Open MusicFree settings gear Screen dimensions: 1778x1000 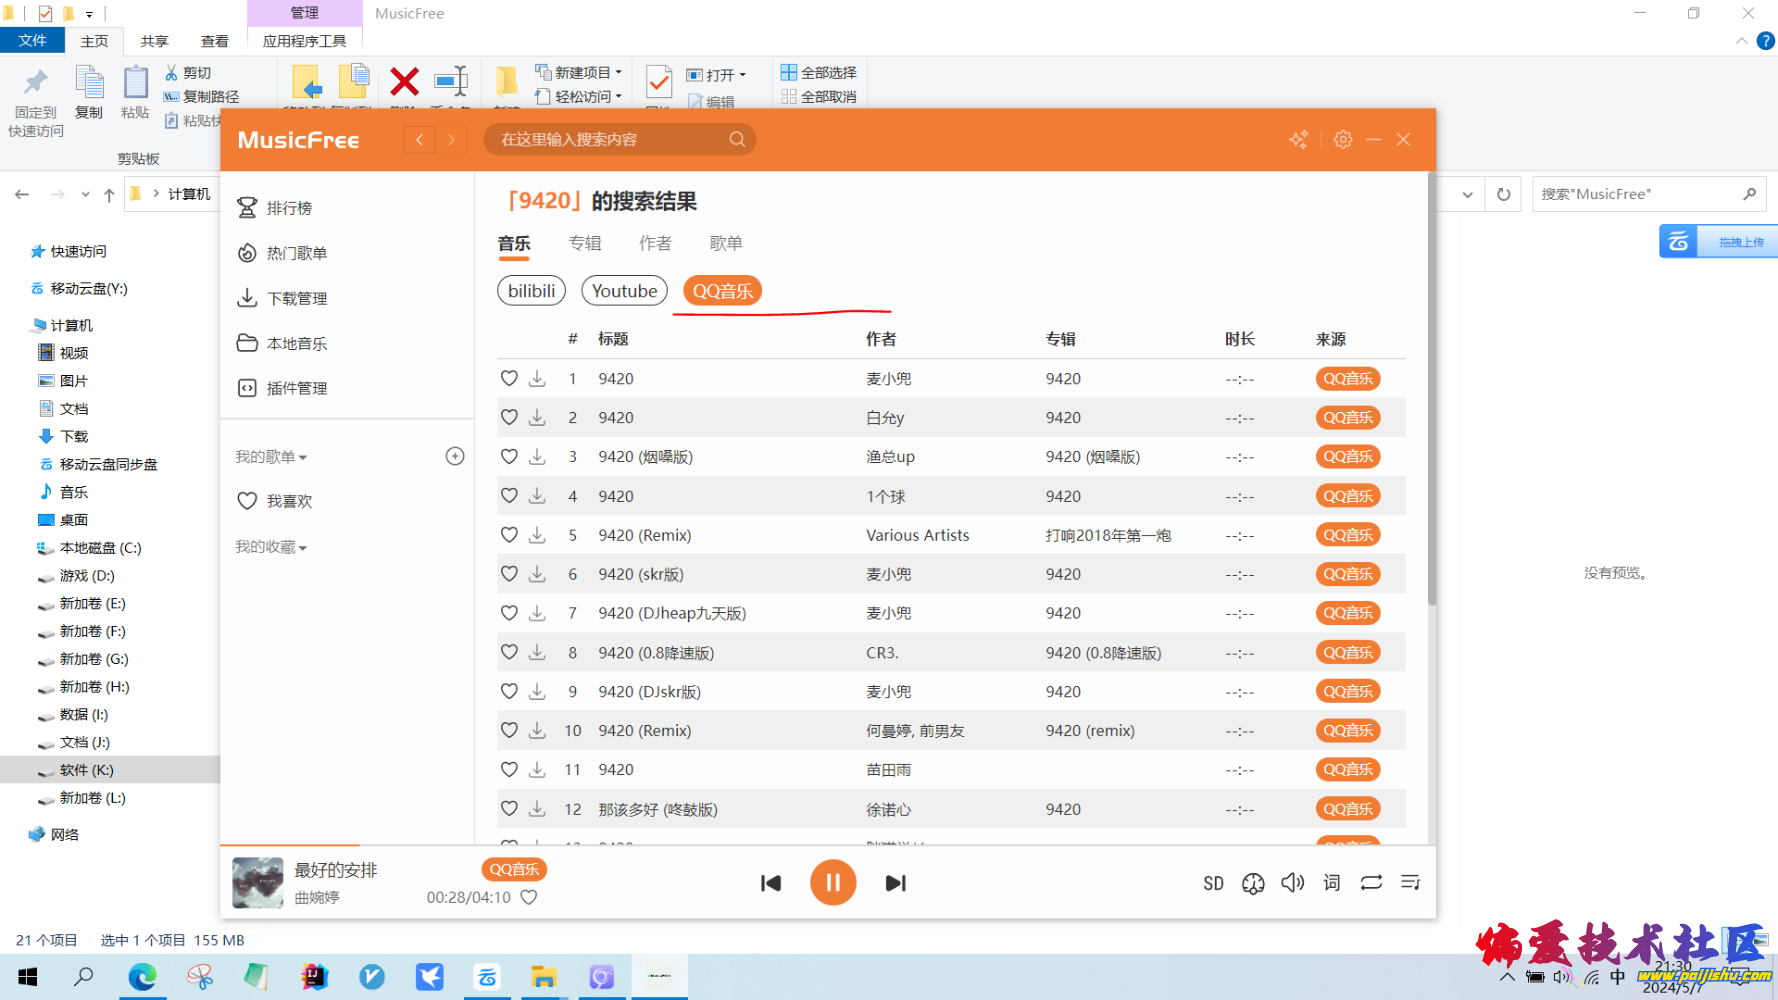click(1342, 140)
